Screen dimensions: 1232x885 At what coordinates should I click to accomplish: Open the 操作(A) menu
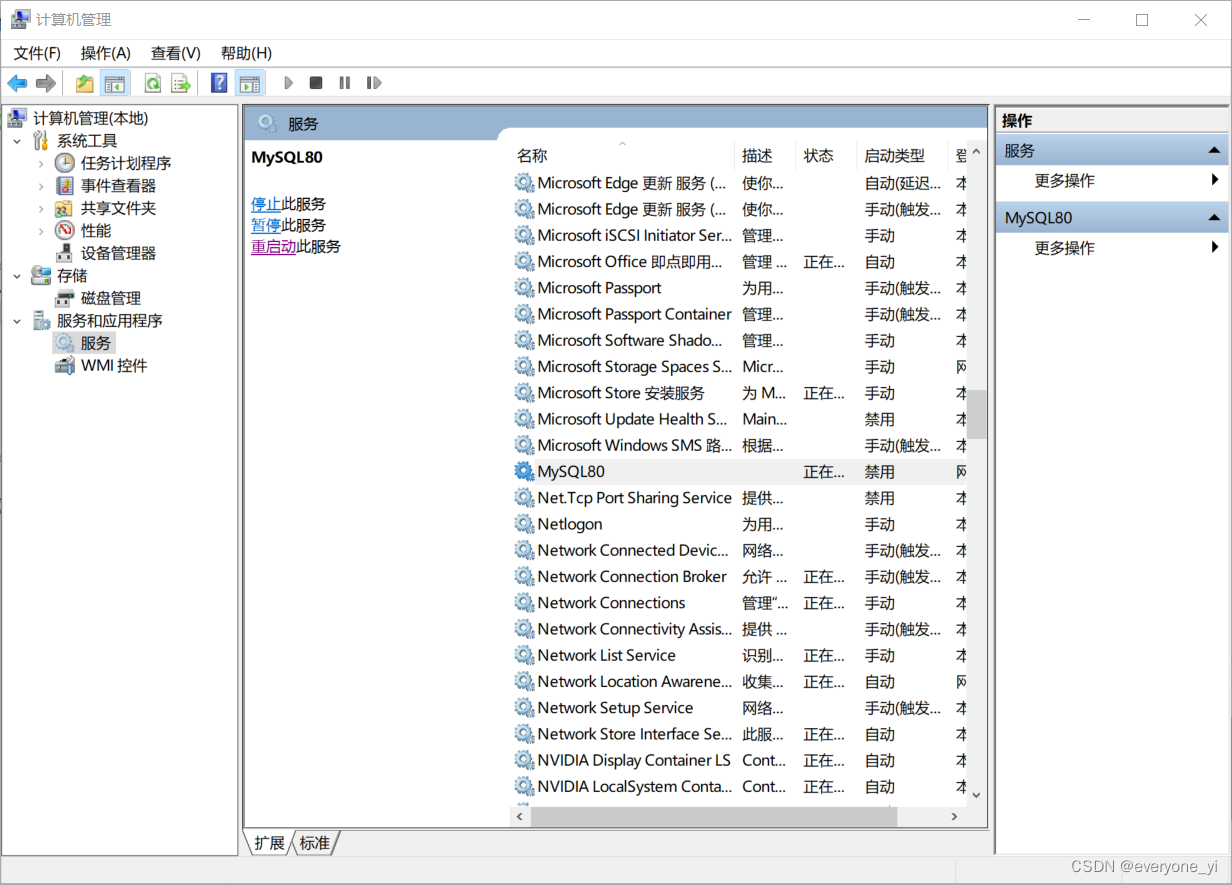(106, 53)
